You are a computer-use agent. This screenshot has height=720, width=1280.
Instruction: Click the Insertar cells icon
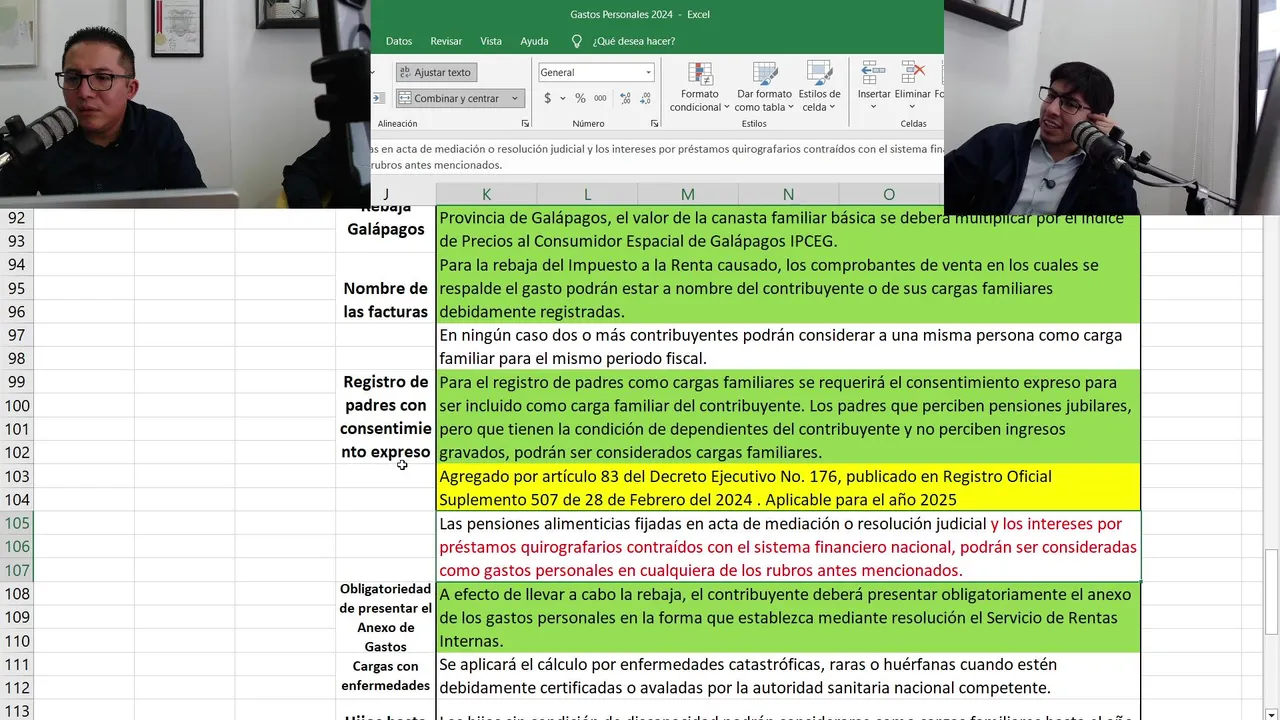(873, 73)
